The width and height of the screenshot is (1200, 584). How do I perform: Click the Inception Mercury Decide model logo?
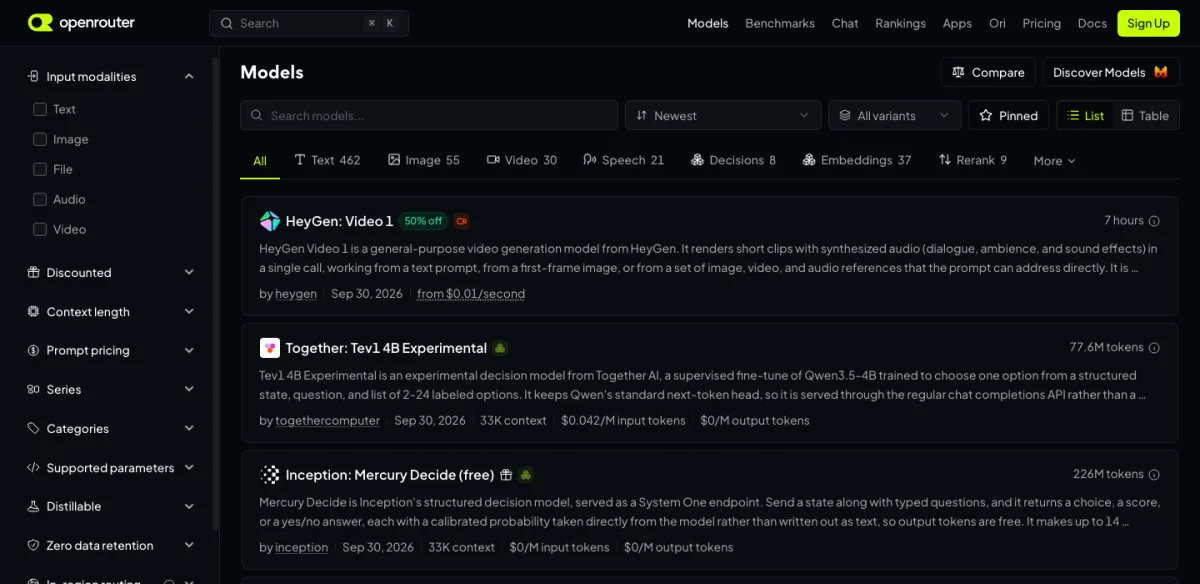(x=270, y=475)
